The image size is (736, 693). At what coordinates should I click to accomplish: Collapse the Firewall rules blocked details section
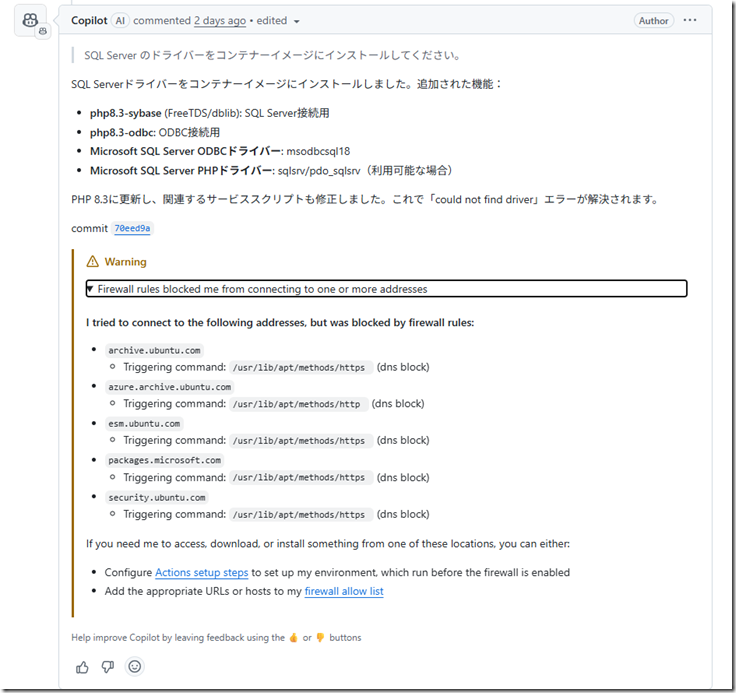386,289
